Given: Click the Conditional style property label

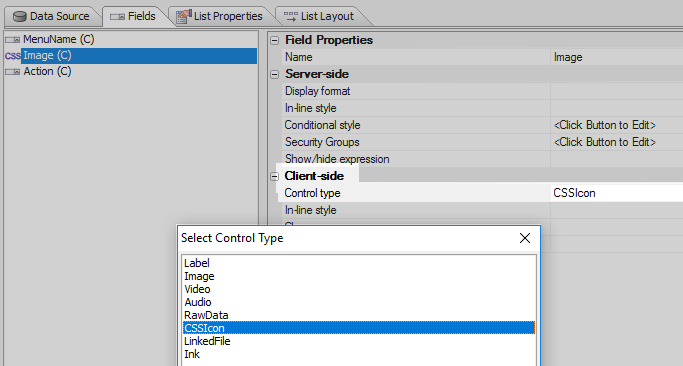Looking at the screenshot, I should (x=322, y=125).
